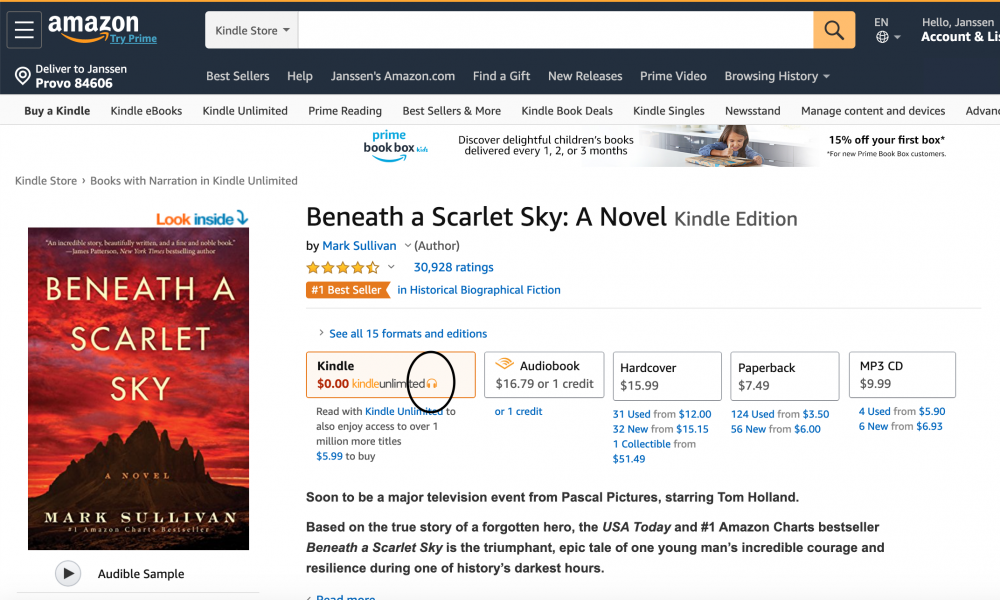
Task: Click the orange search magnifier icon
Action: coord(834,29)
